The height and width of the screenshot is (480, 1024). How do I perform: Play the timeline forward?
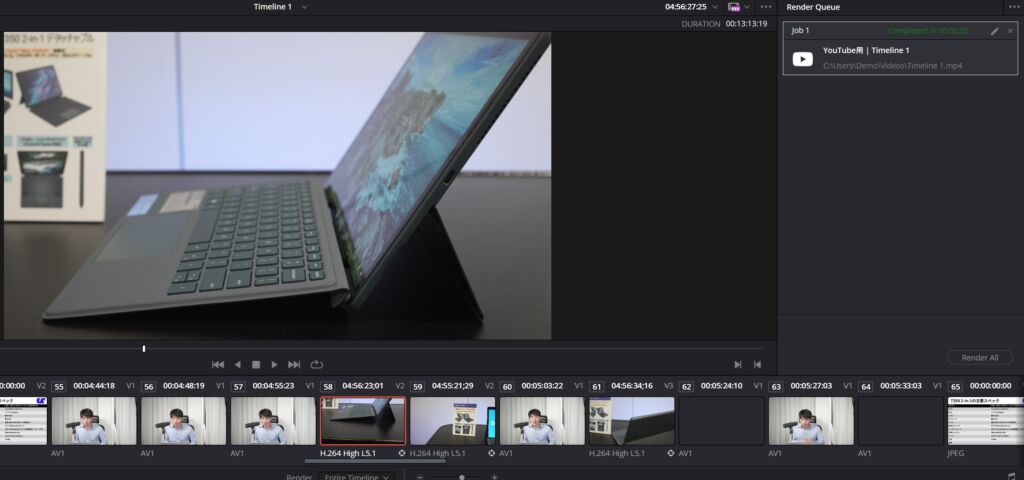point(274,364)
